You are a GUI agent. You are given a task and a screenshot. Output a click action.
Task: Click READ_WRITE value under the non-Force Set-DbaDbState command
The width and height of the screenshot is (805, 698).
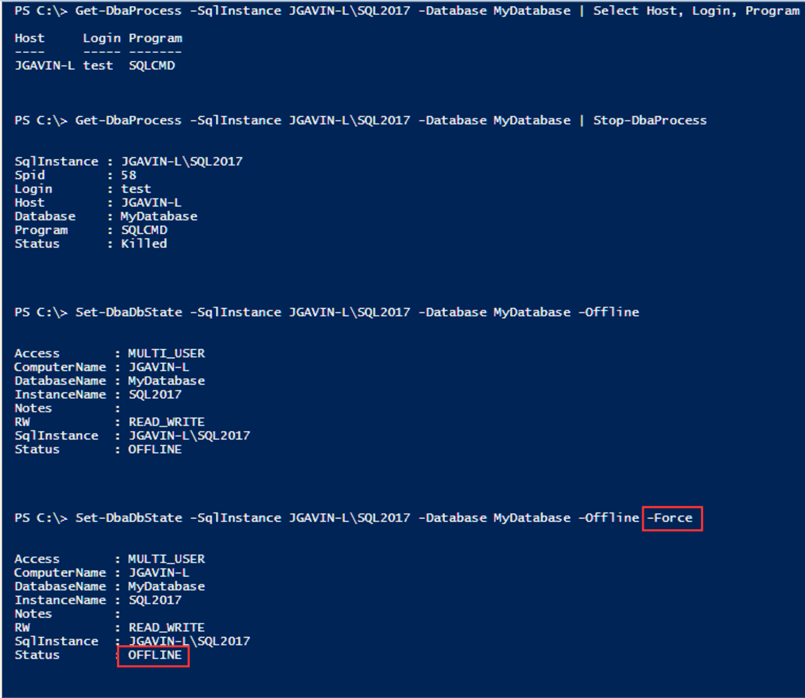(x=166, y=422)
